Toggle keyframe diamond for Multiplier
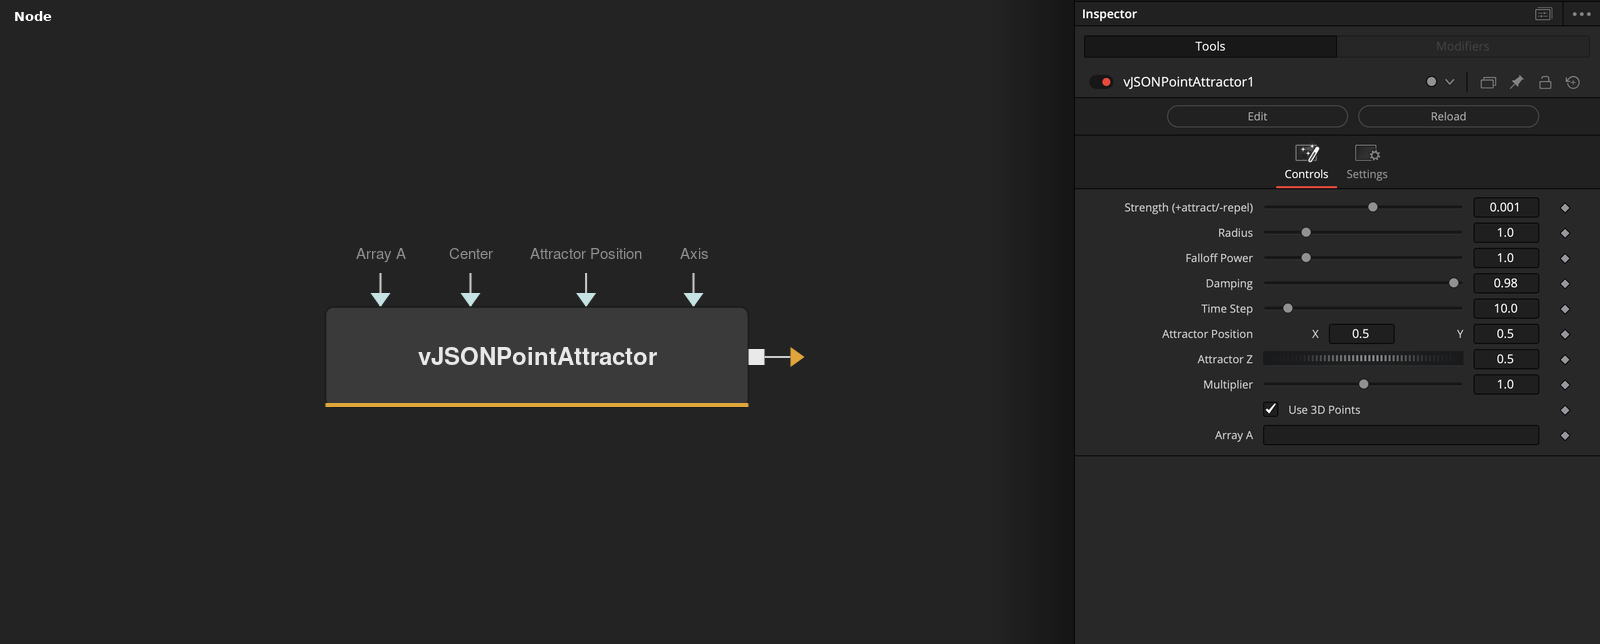This screenshot has width=1600, height=644. pyautogui.click(x=1565, y=385)
